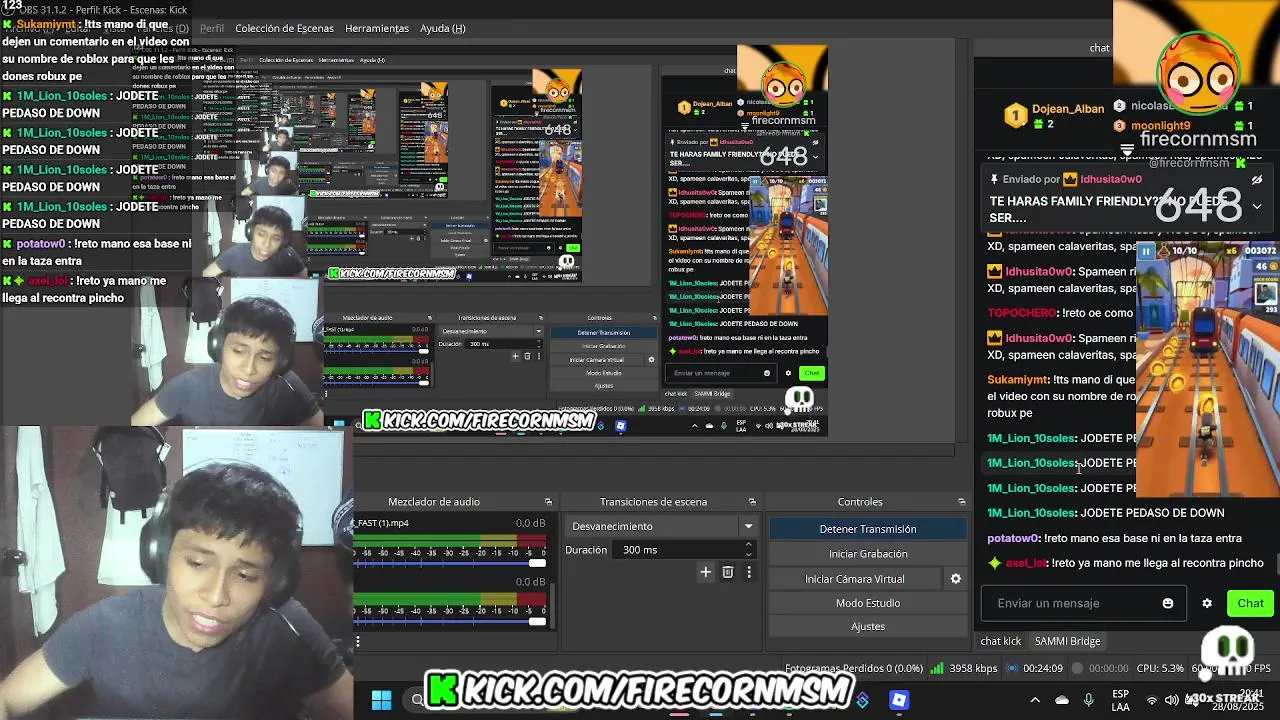
Task: Open the Ayuda (H) menu
Action: coord(442,28)
